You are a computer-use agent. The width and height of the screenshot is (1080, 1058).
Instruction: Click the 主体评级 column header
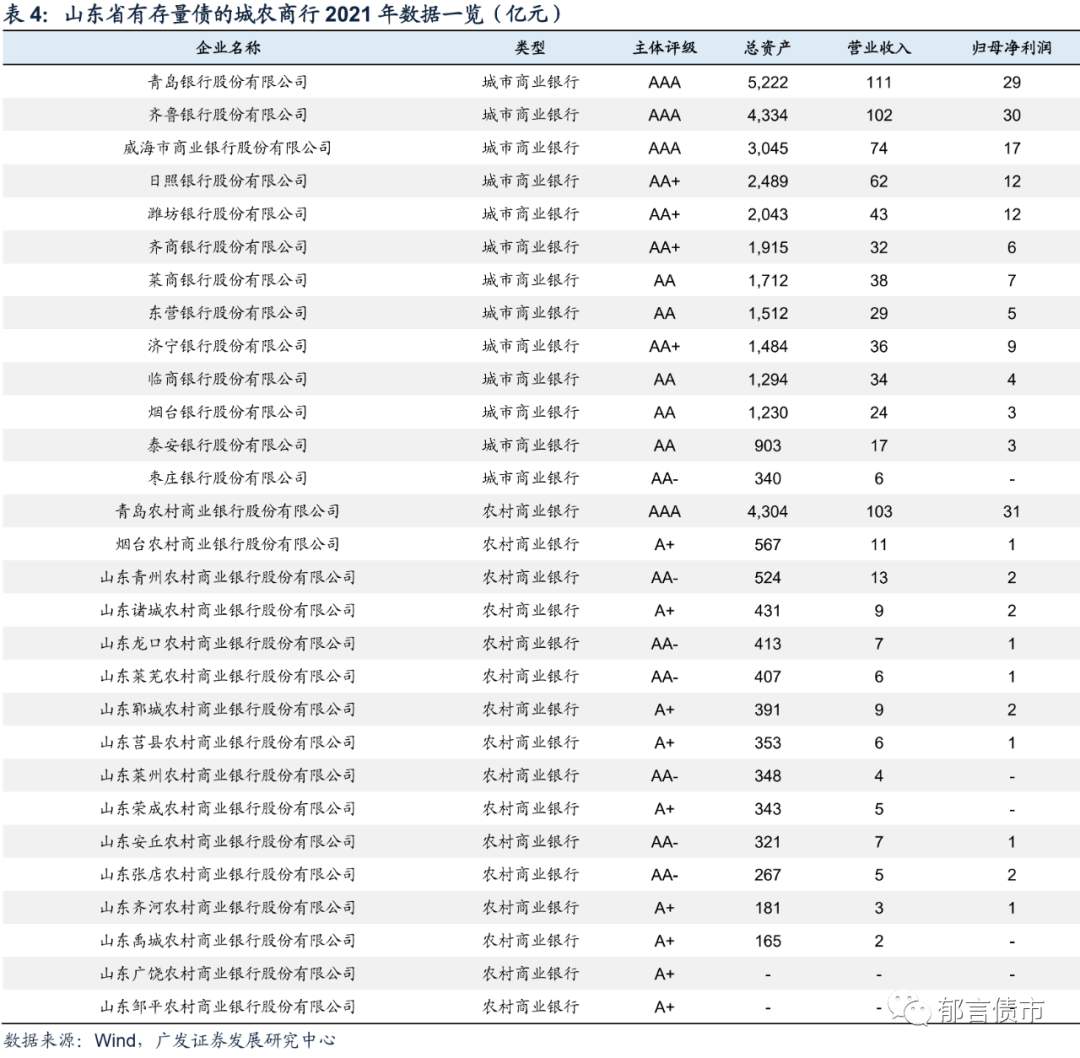click(x=665, y=48)
